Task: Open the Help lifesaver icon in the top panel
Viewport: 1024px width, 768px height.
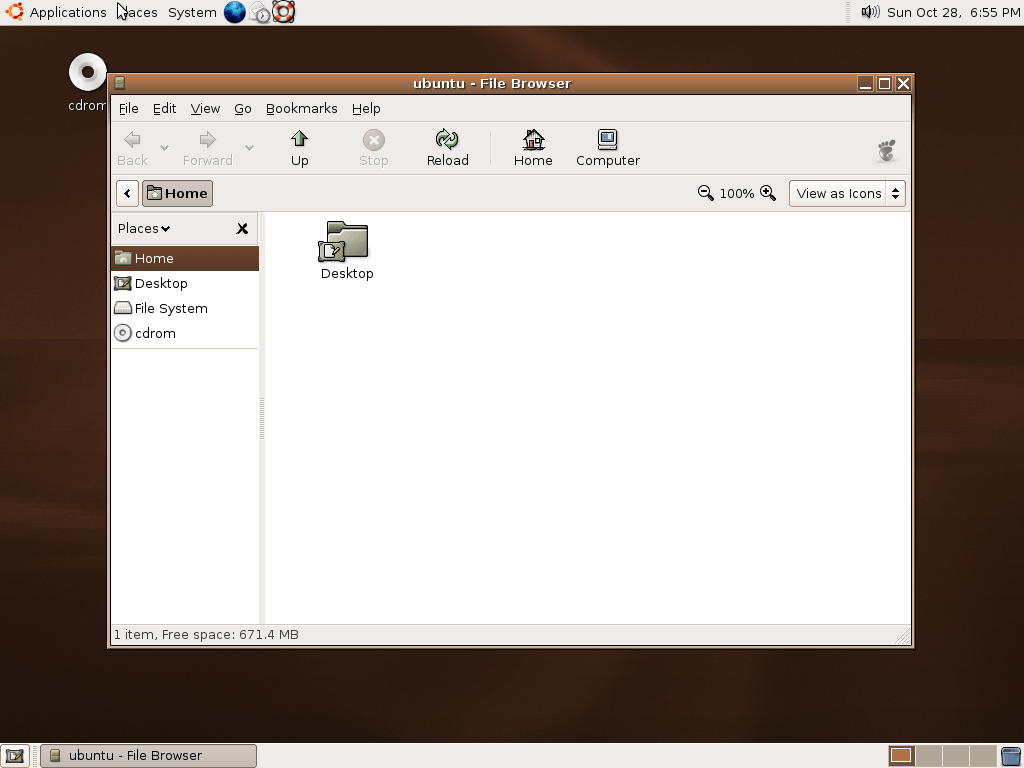Action: (284, 12)
